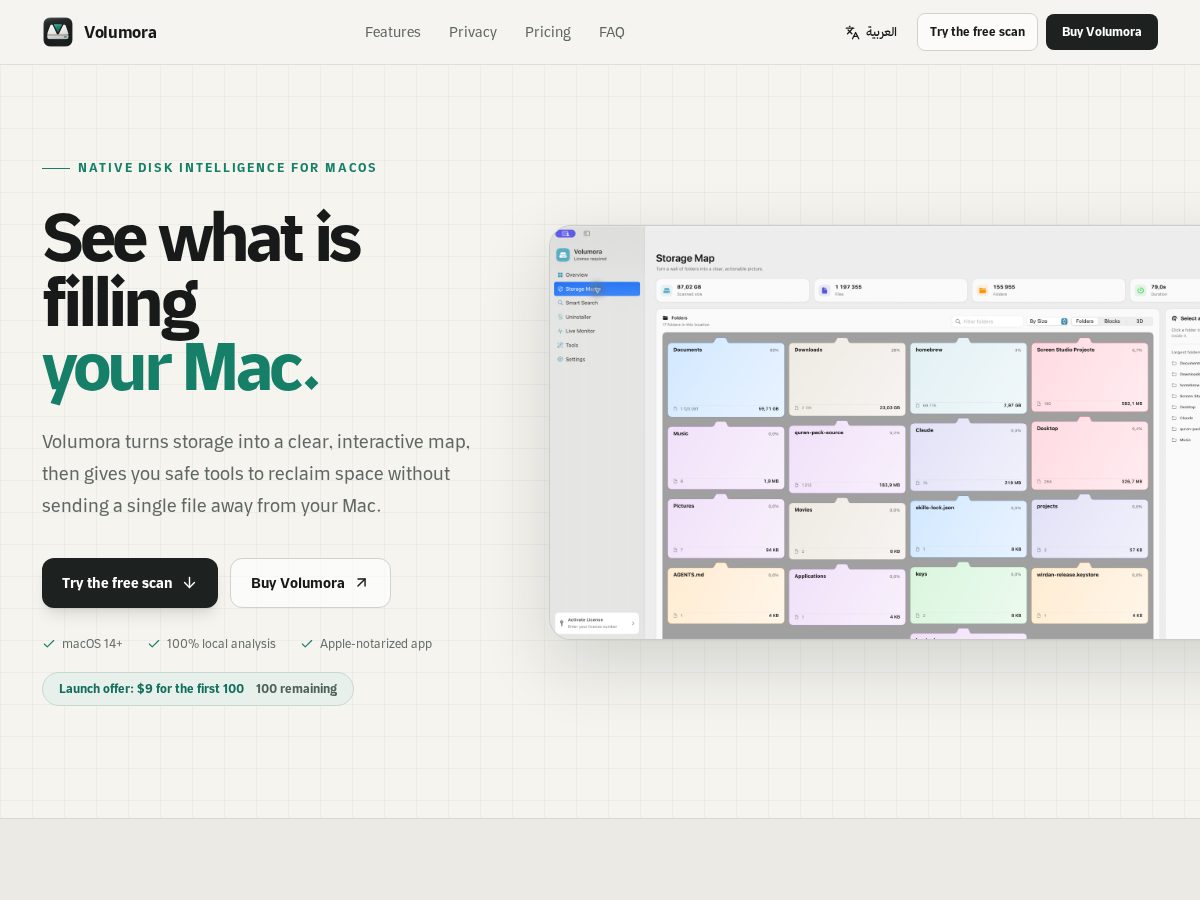Open the Desktop folder card
The width and height of the screenshot is (1200, 900).
click(x=1090, y=455)
